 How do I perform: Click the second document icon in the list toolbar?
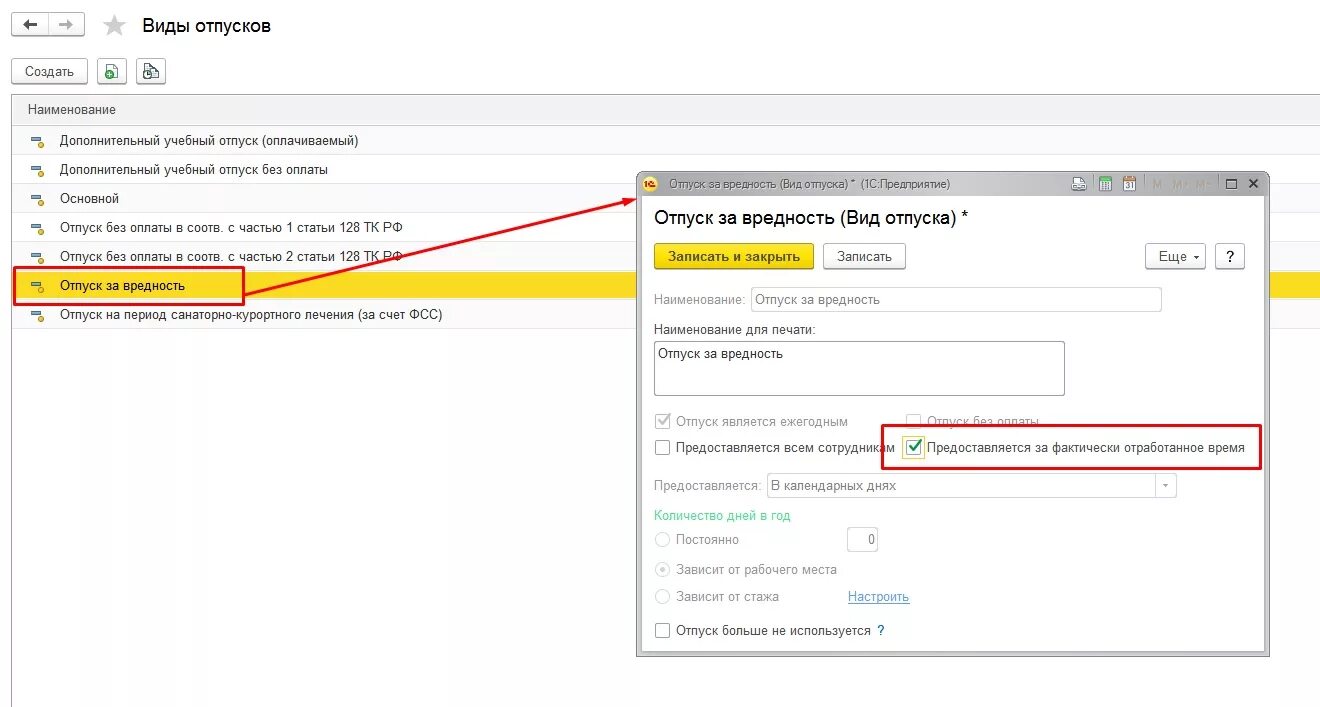point(151,71)
